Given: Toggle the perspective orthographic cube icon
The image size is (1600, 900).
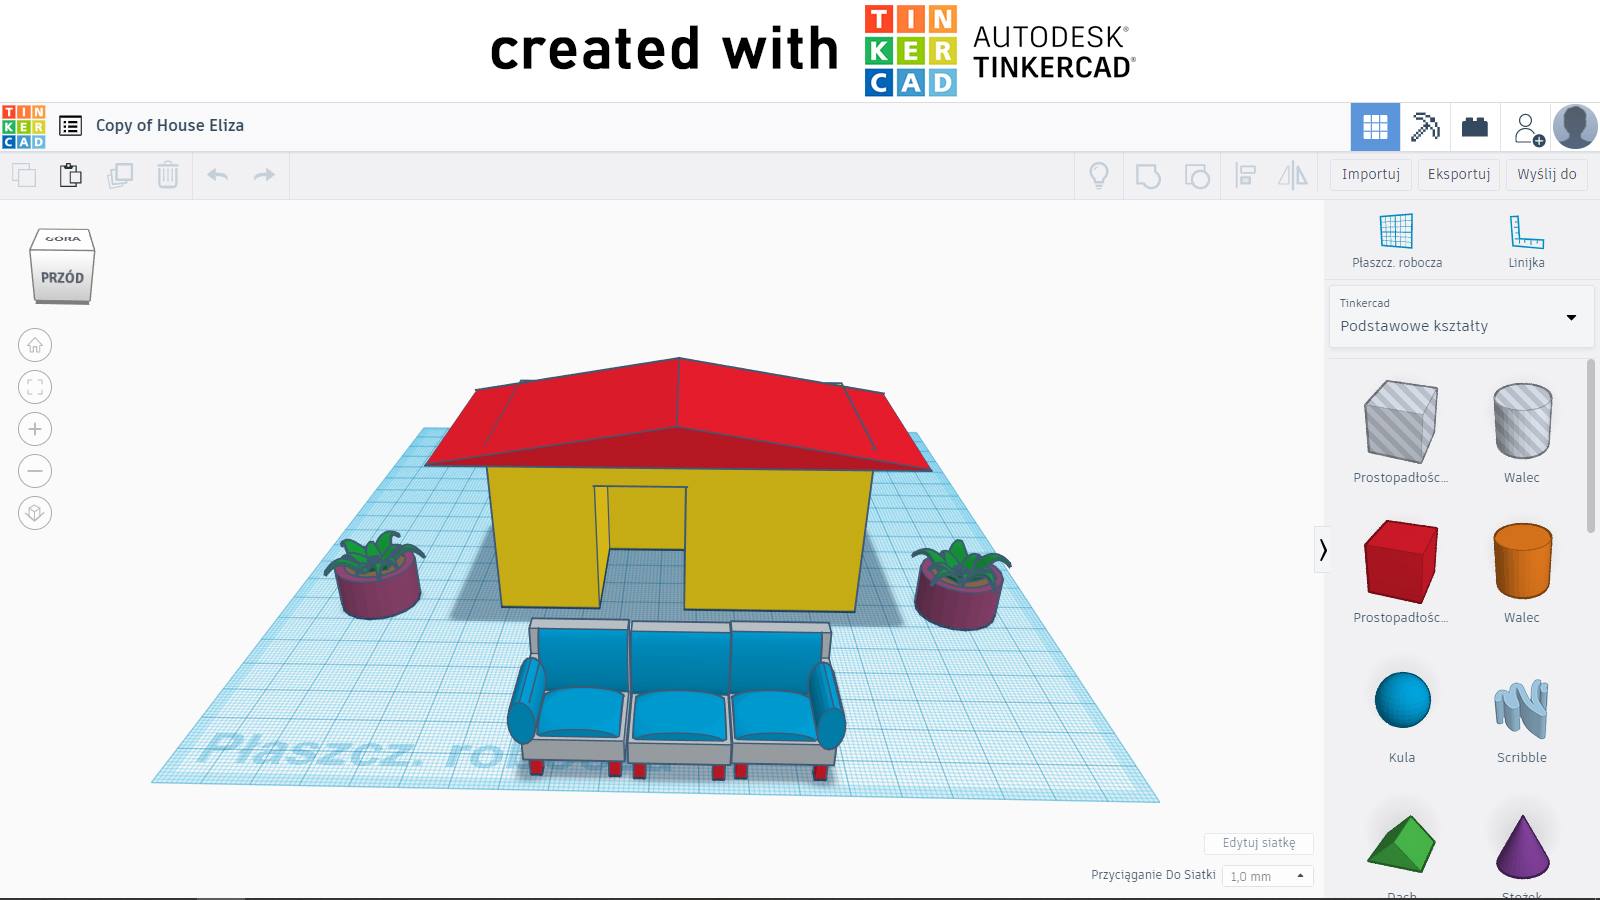Looking at the screenshot, I should (35, 513).
